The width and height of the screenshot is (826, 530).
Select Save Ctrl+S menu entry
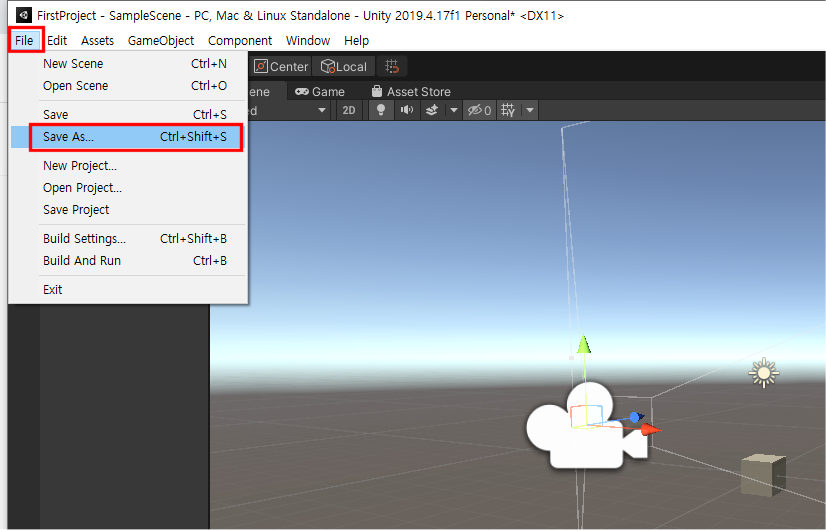129,114
